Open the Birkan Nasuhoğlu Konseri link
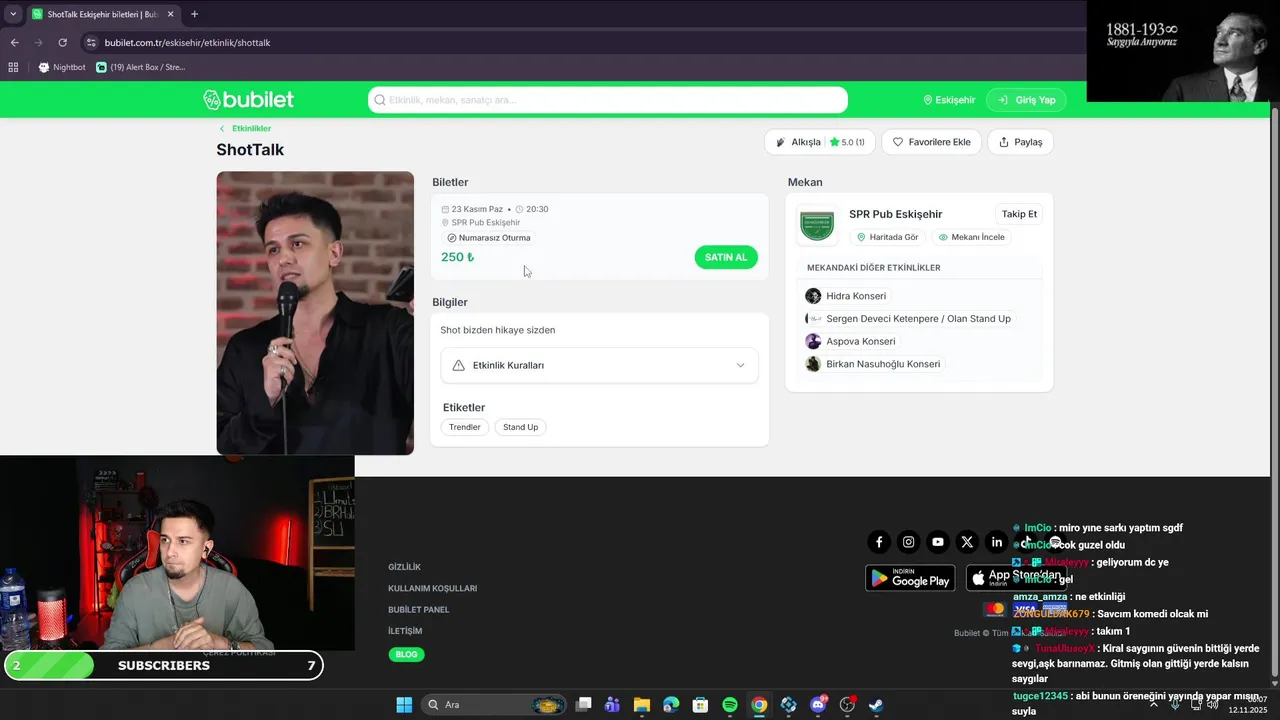 pyautogui.click(x=883, y=364)
